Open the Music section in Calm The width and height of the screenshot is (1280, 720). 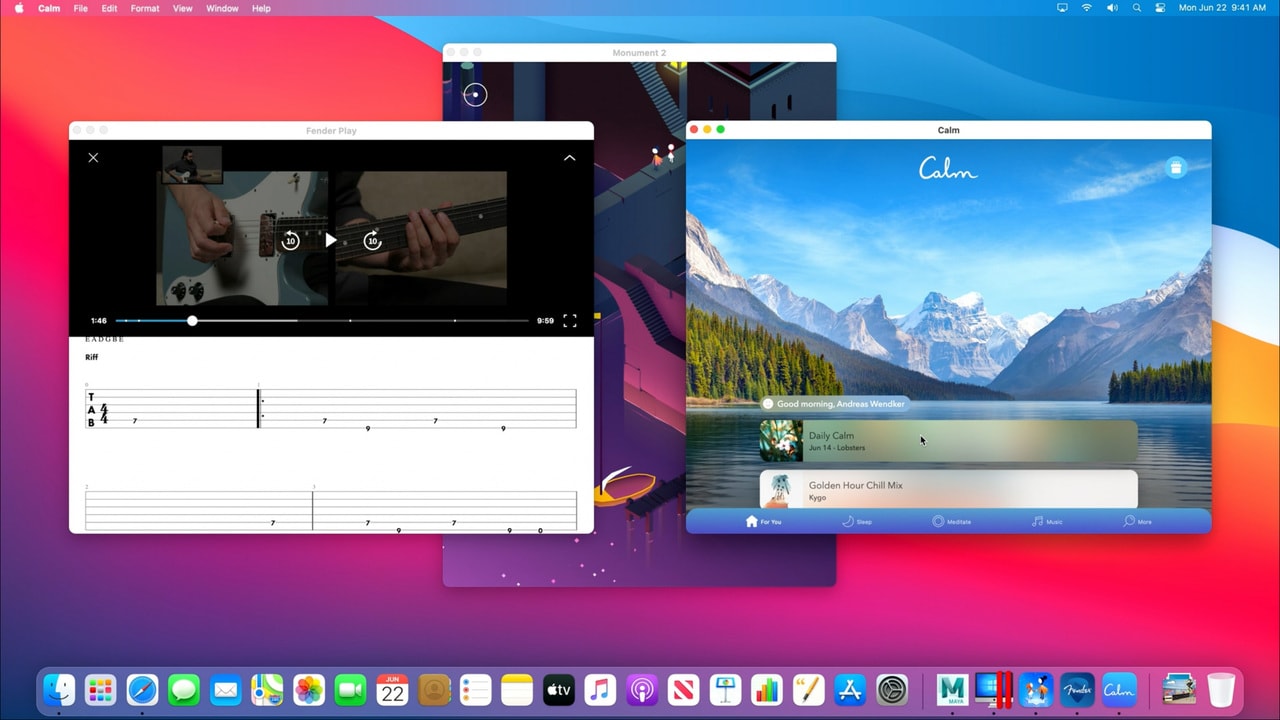[1046, 521]
